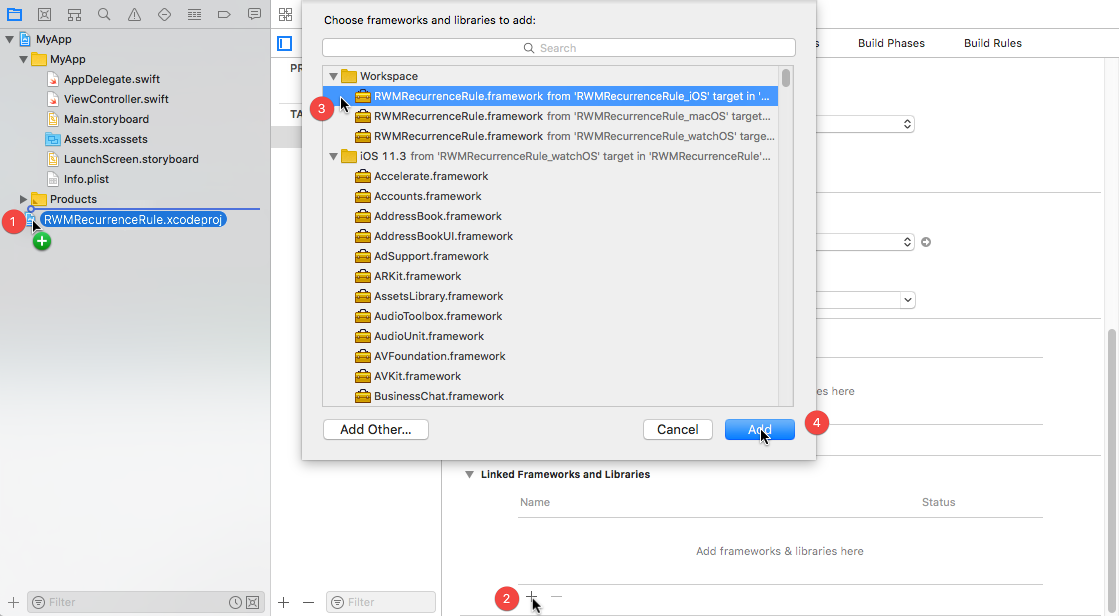Select RWMRecurrenceRule.xcodeproj in the navigator
This screenshot has height=616, width=1119.
(133, 220)
